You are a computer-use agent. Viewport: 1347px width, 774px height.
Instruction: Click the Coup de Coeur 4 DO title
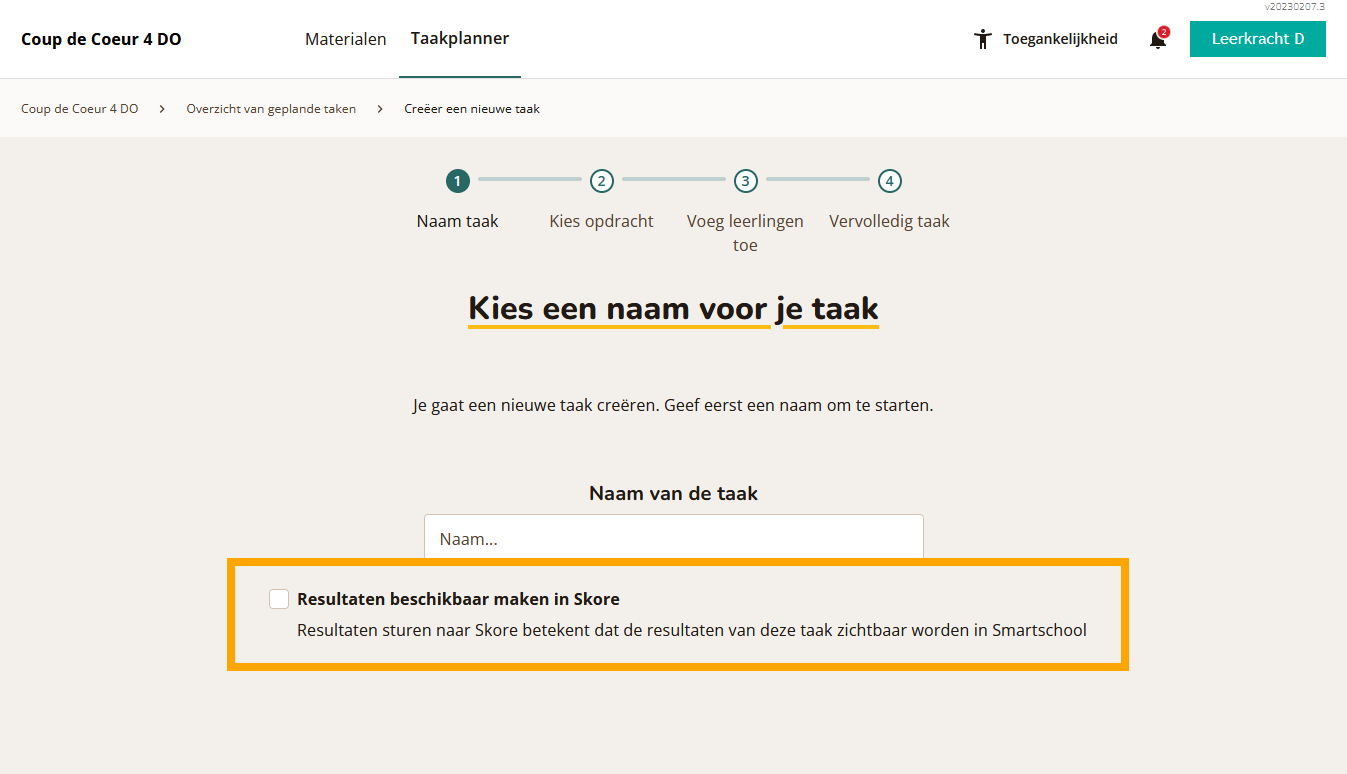(x=101, y=39)
